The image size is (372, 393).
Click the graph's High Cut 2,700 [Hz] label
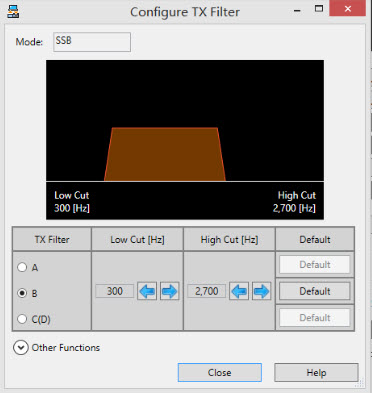pos(294,202)
